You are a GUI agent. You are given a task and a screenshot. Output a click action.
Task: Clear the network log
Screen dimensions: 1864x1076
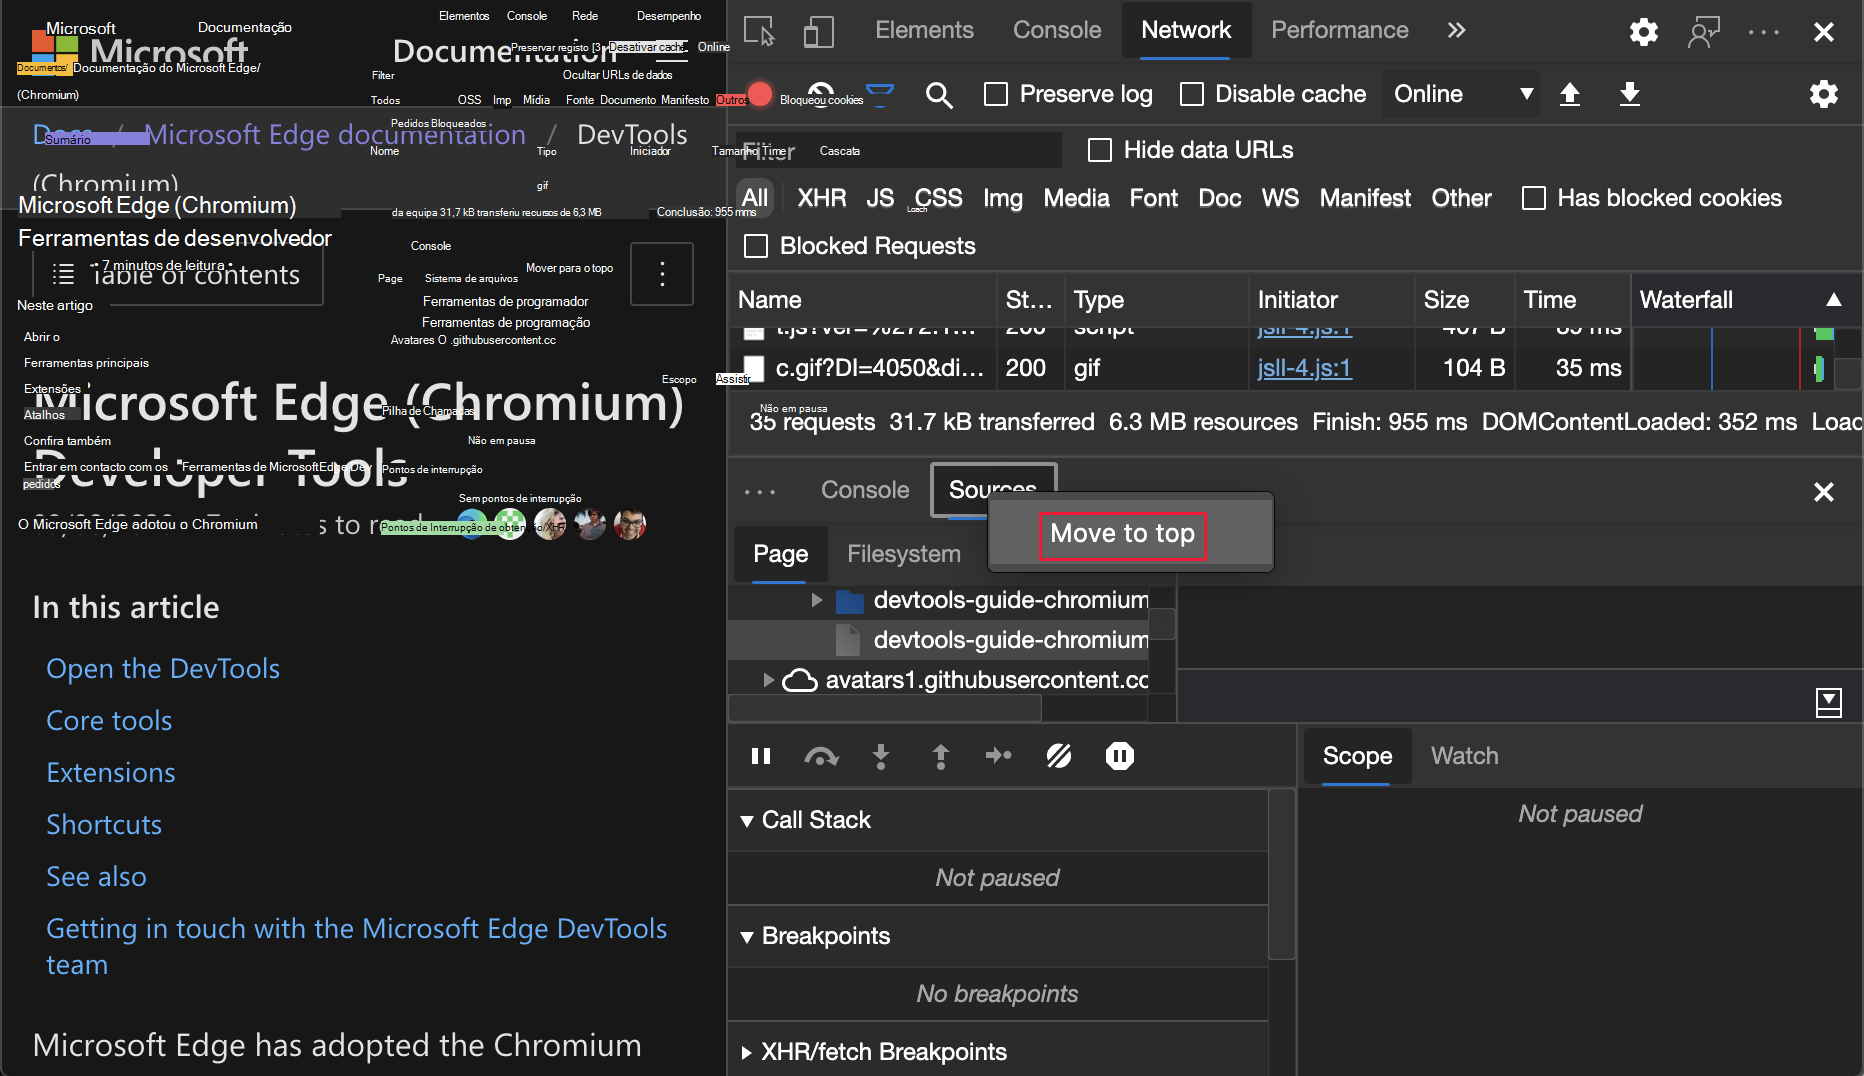(822, 94)
